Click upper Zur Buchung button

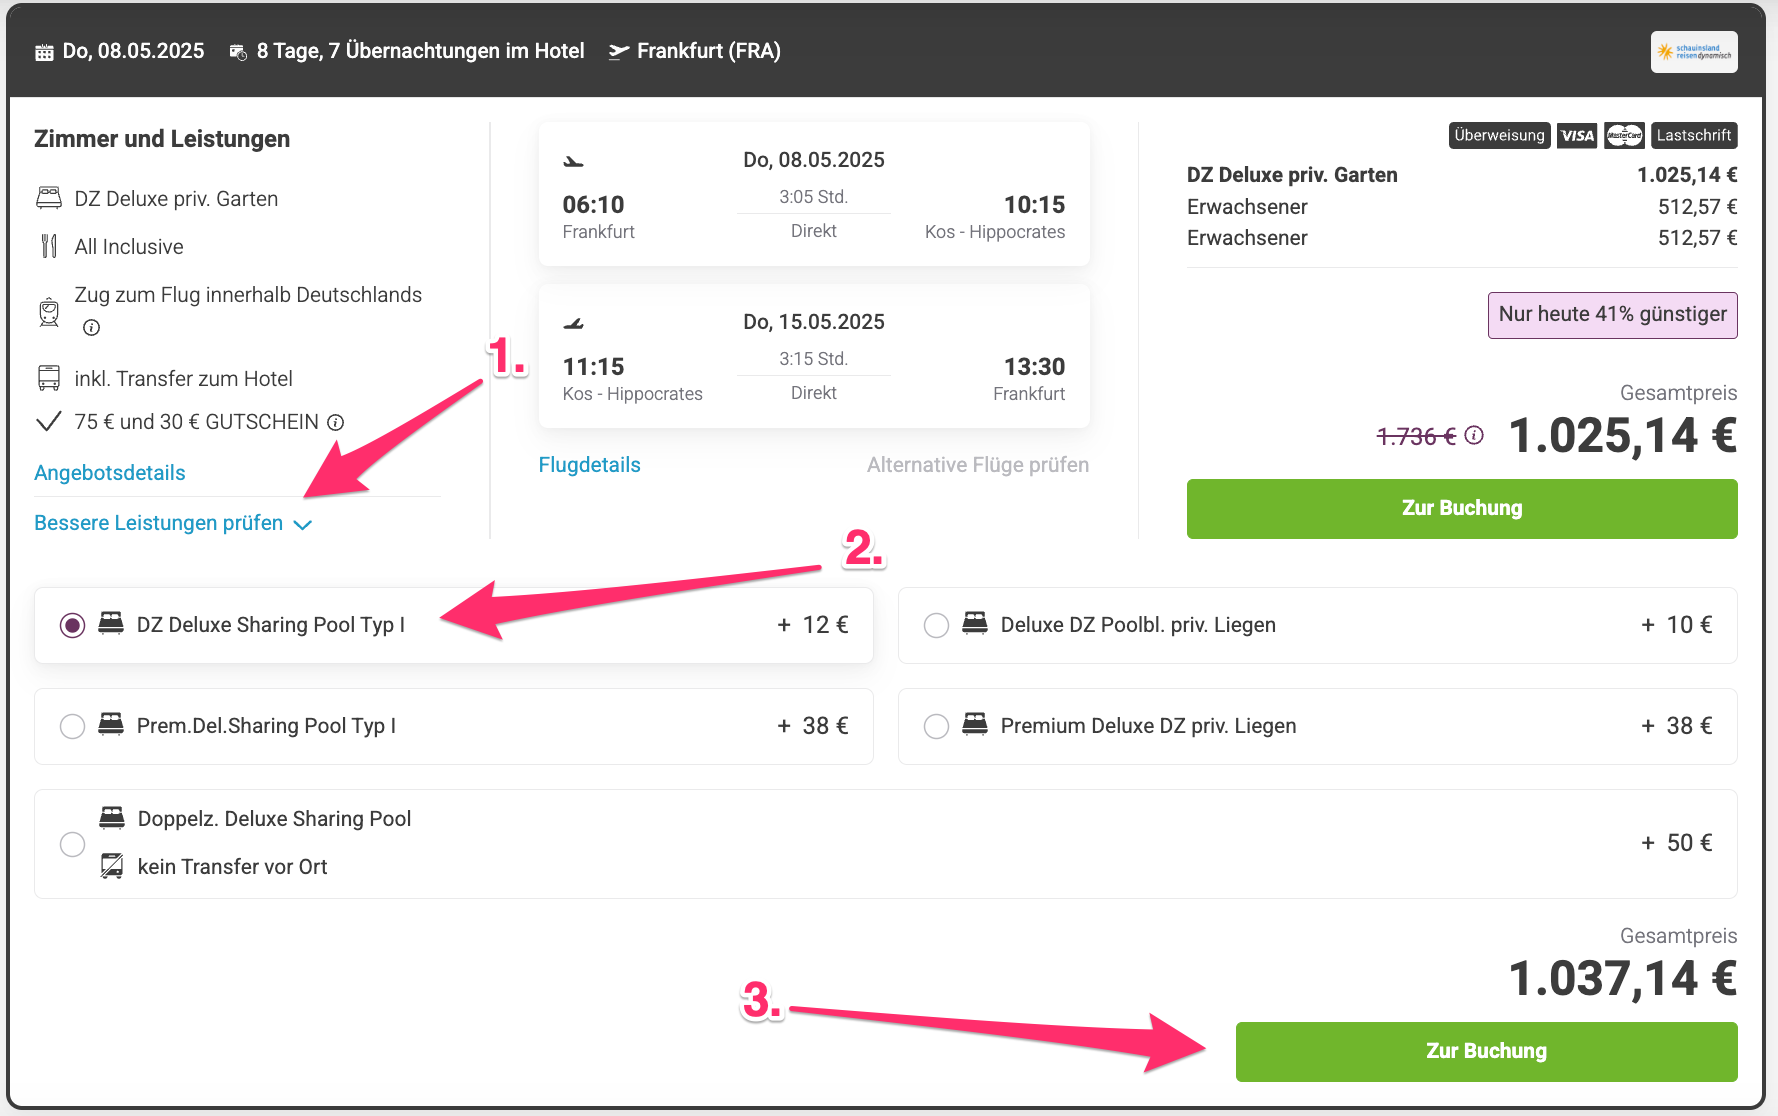(x=1461, y=508)
